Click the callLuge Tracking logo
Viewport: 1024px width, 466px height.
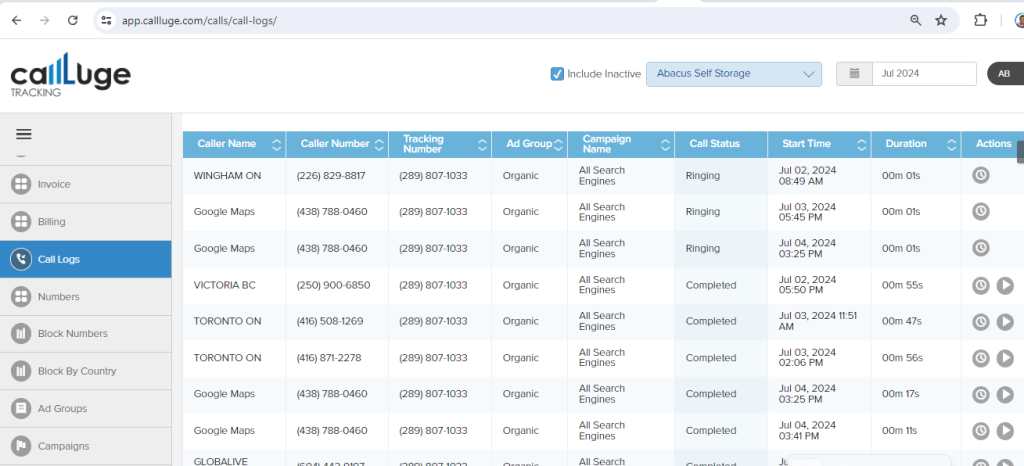(x=70, y=76)
